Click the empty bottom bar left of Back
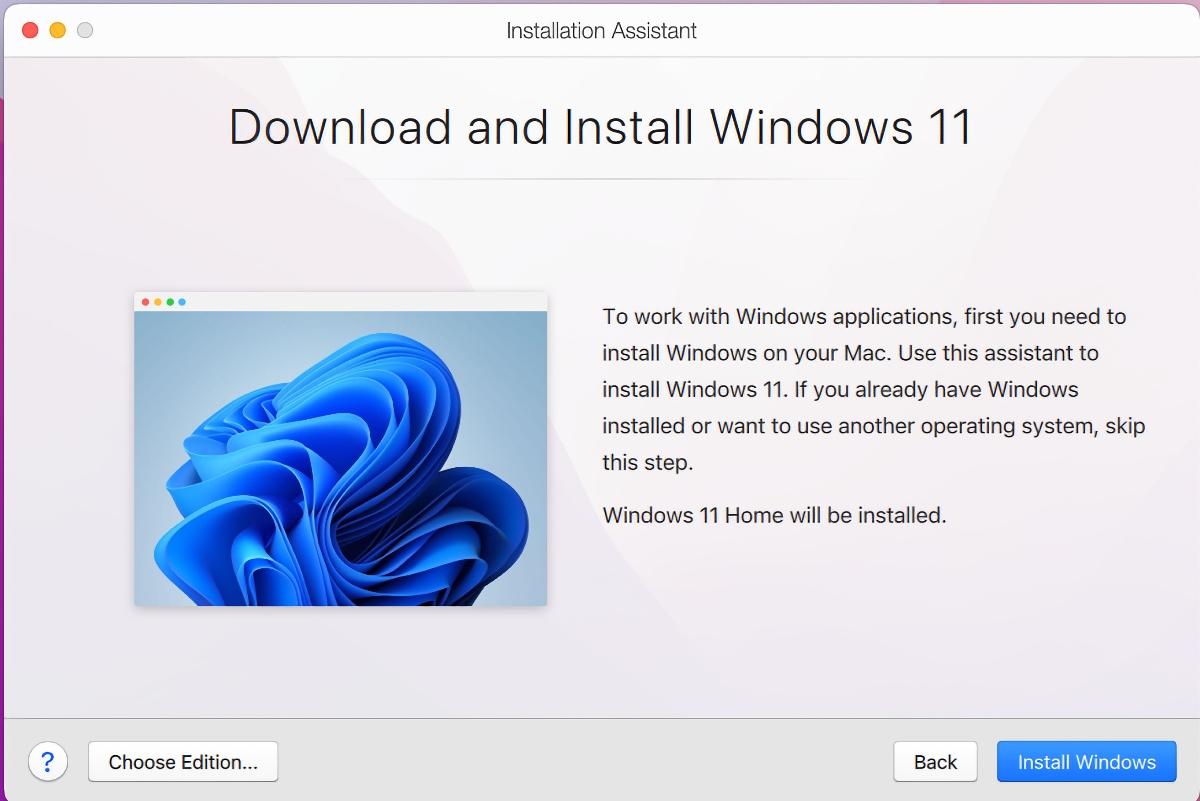This screenshot has width=1200, height=801. point(580,762)
